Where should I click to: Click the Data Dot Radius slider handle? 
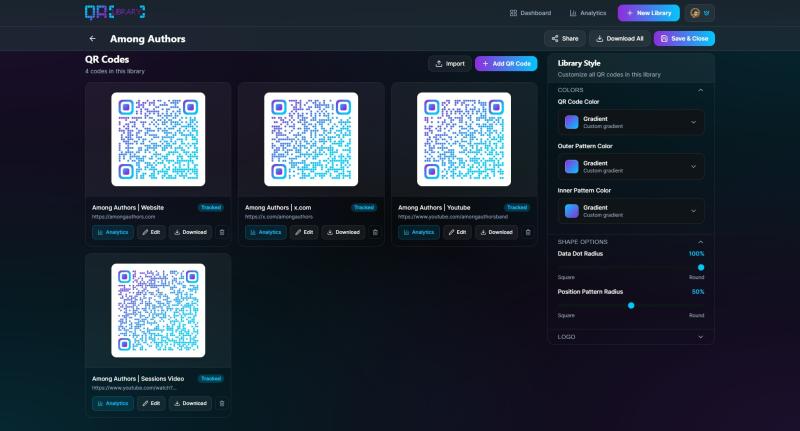pos(701,267)
